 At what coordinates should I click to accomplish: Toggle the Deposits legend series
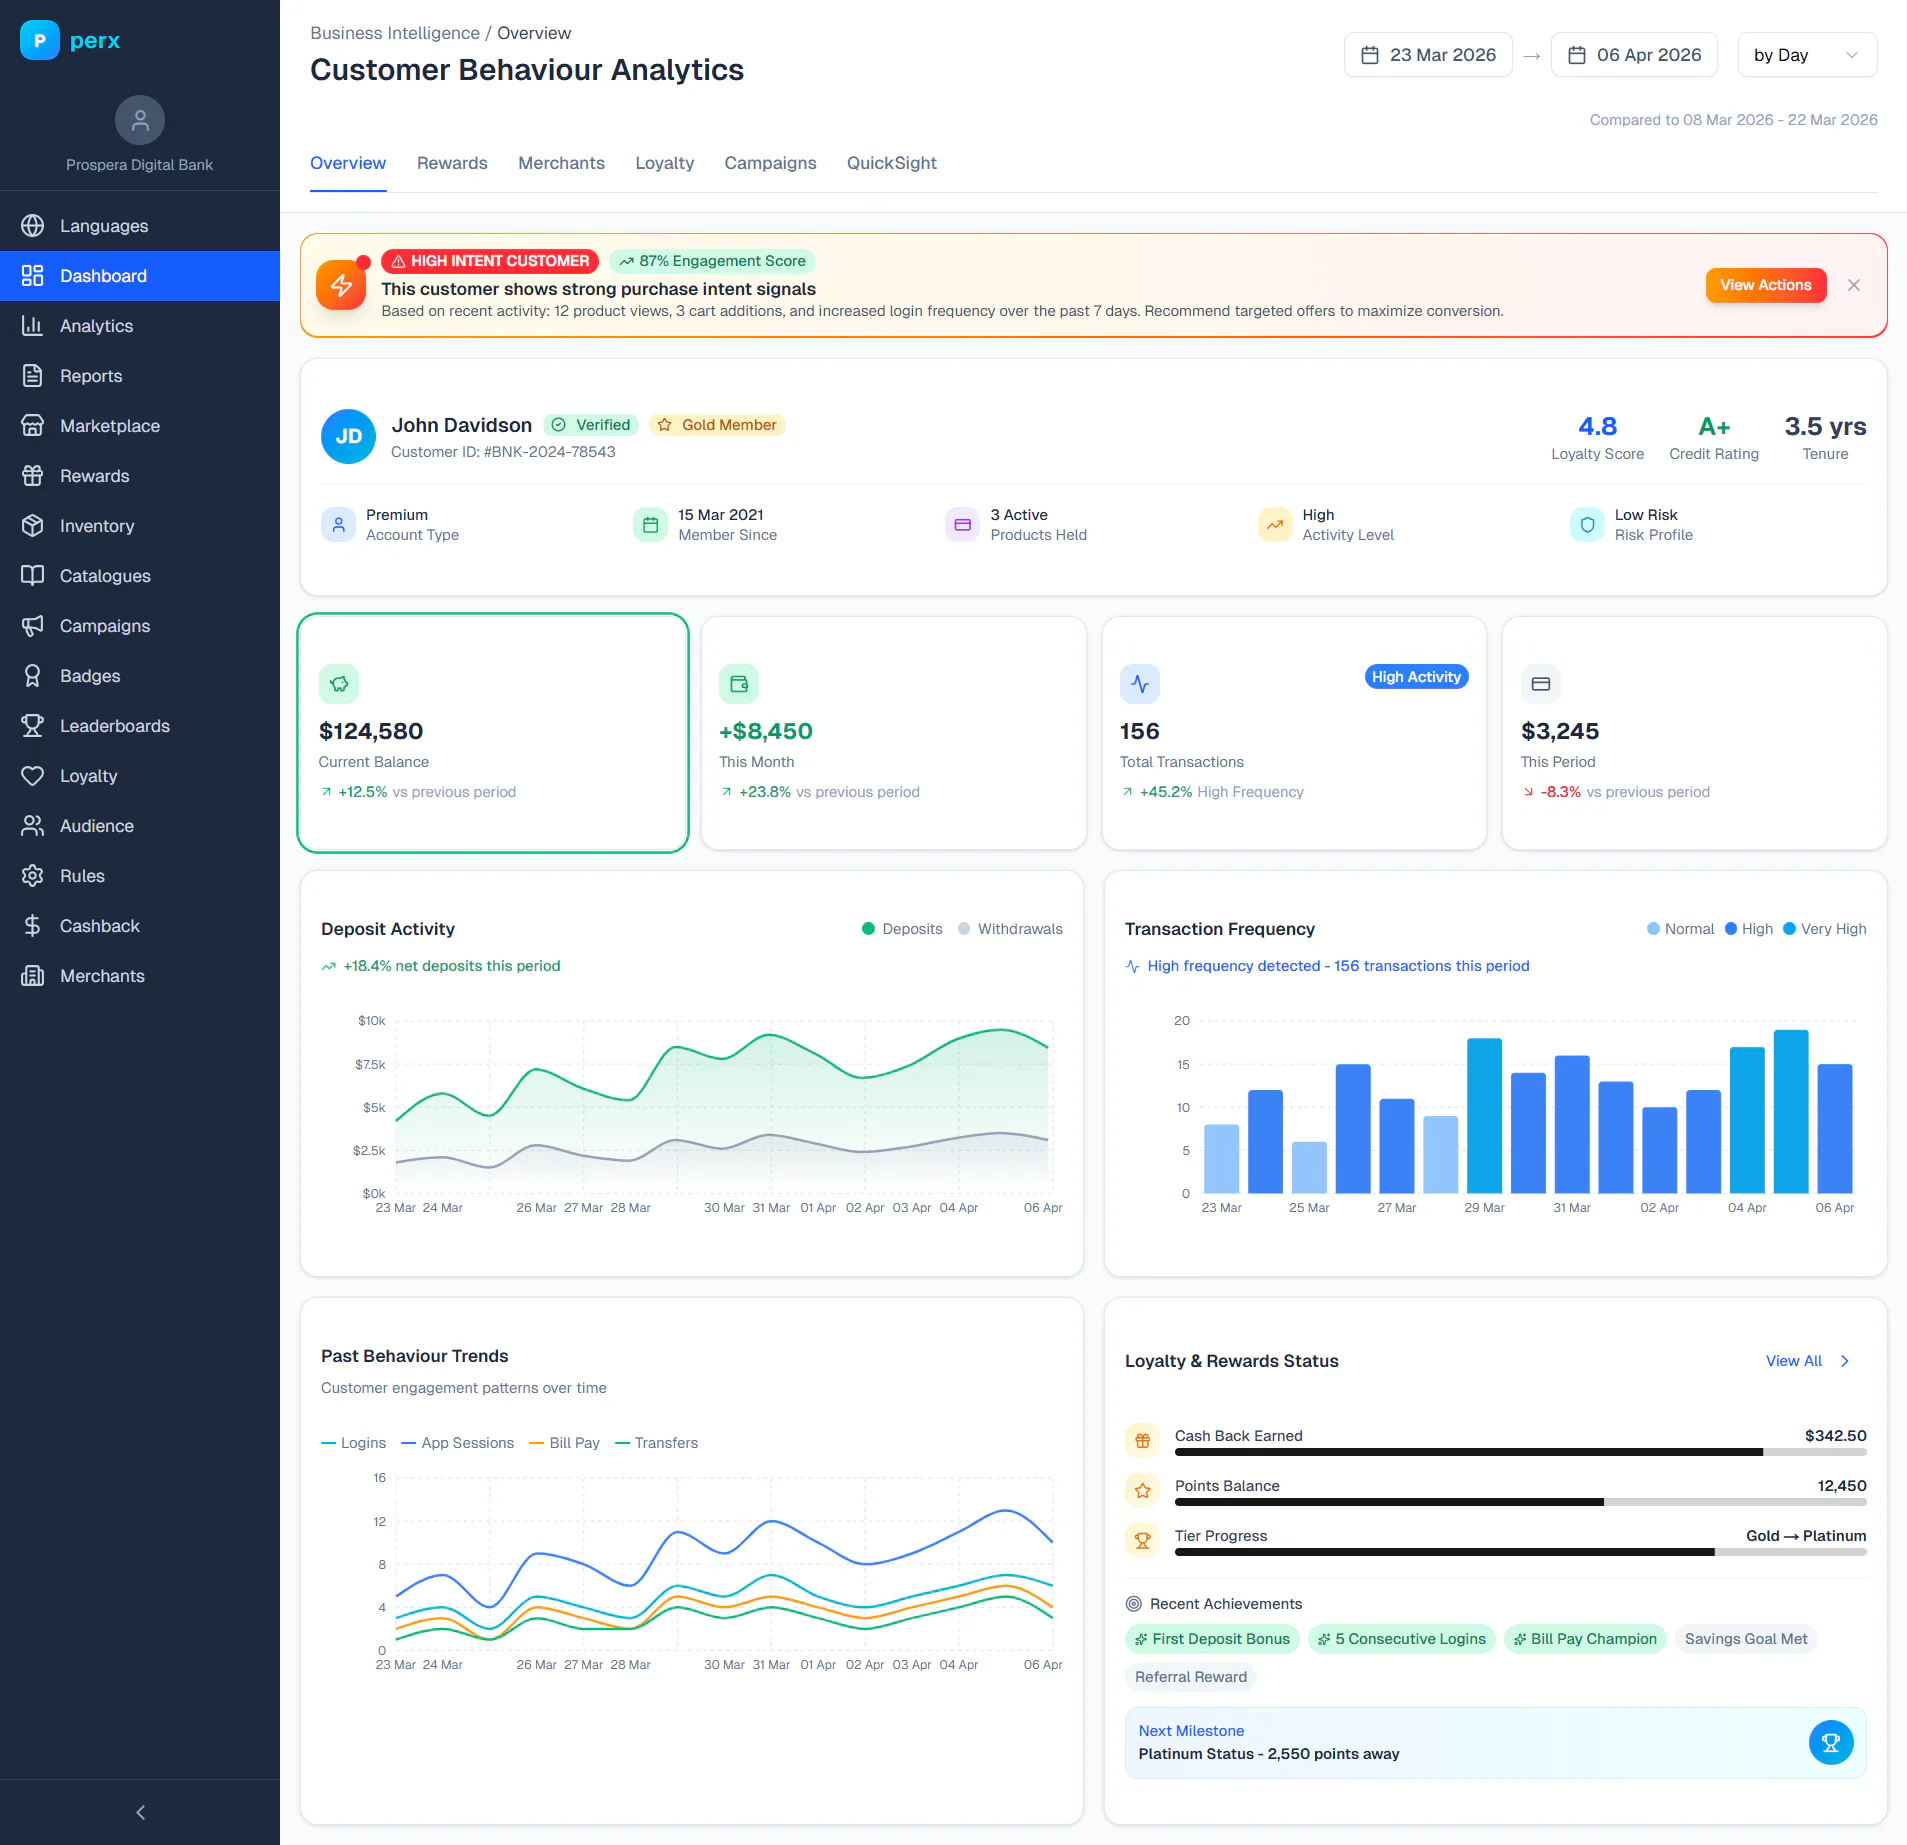(x=902, y=929)
